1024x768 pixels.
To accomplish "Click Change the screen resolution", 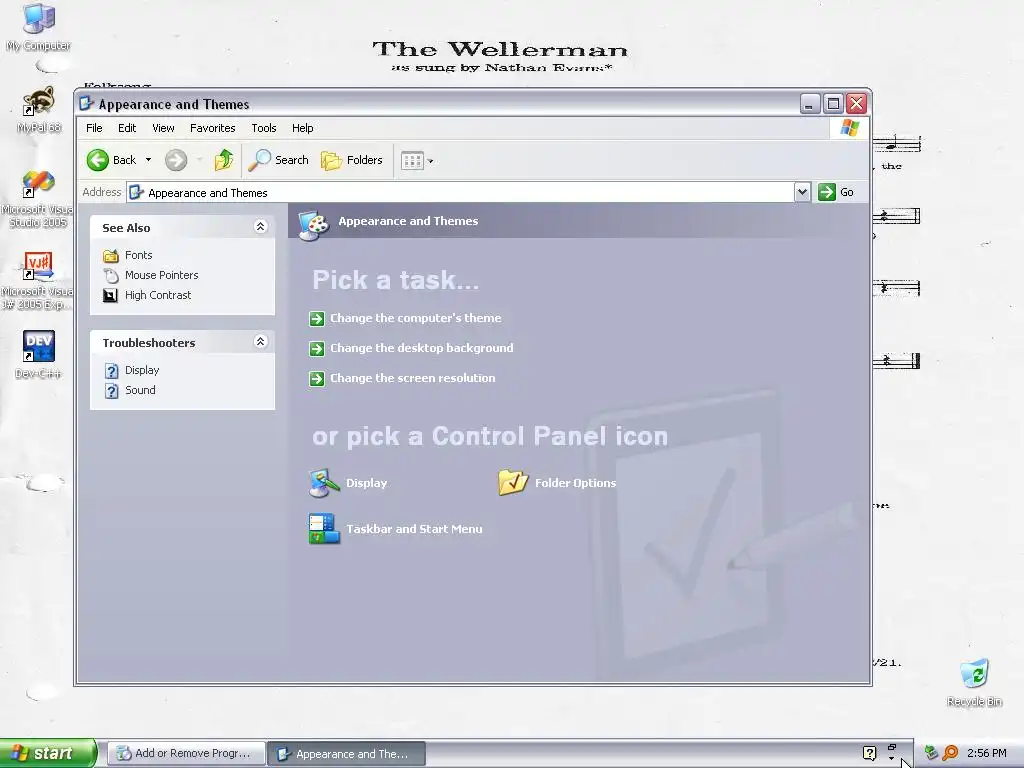I will (412, 378).
